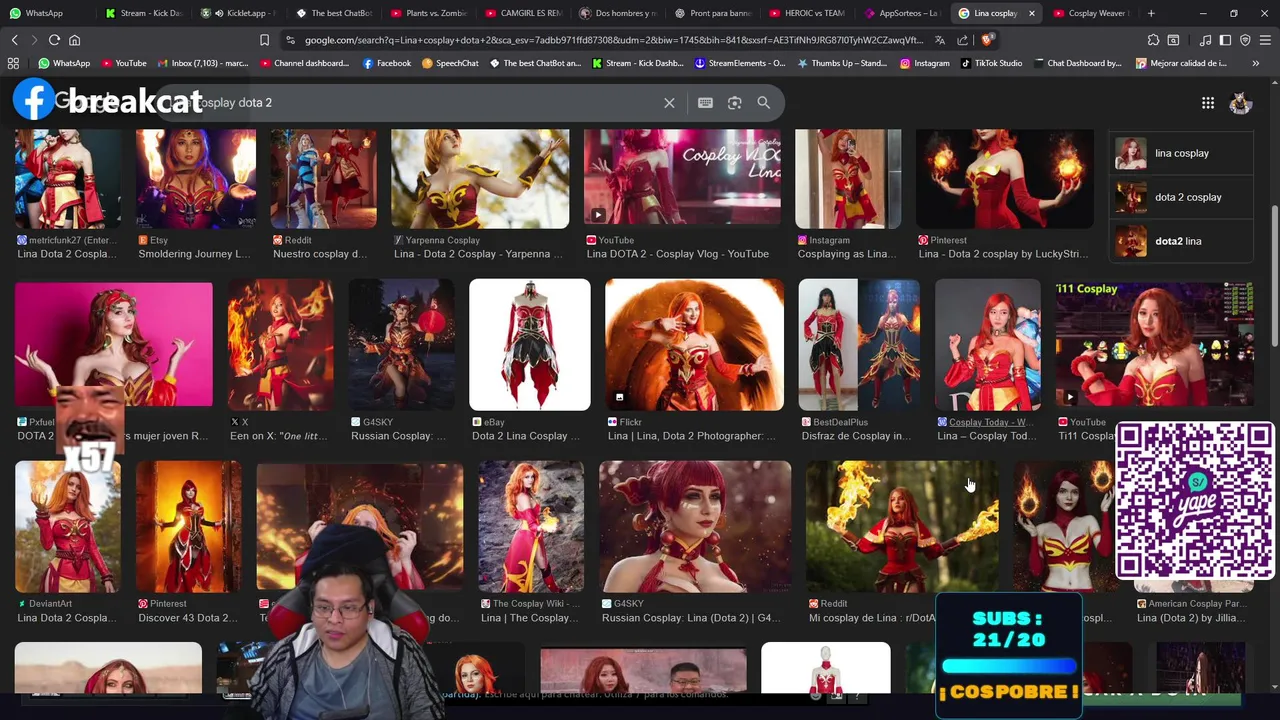Image resolution: width=1280 pixels, height=720 pixels.
Task: Open the Instagram bookmark
Action: tap(924, 63)
